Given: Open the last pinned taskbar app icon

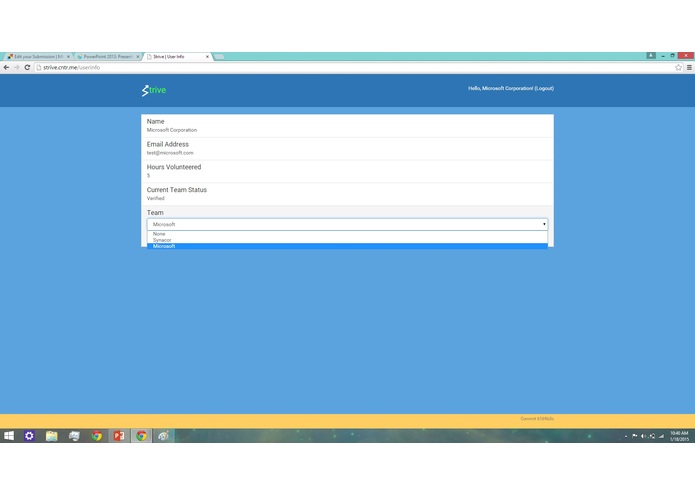Looking at the screenshot, I should [x=164, y=436].
